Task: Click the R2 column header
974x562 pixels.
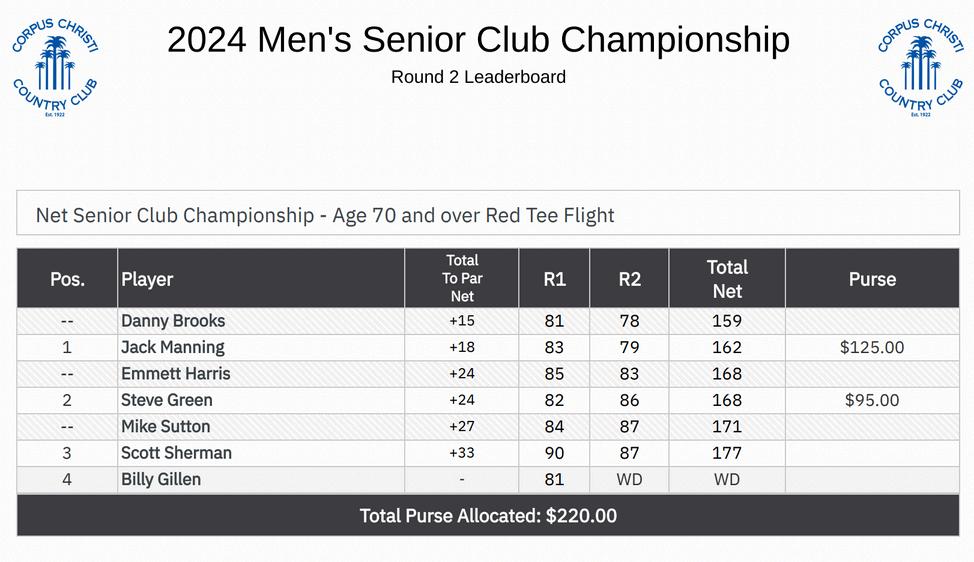Action: point(629,279)
